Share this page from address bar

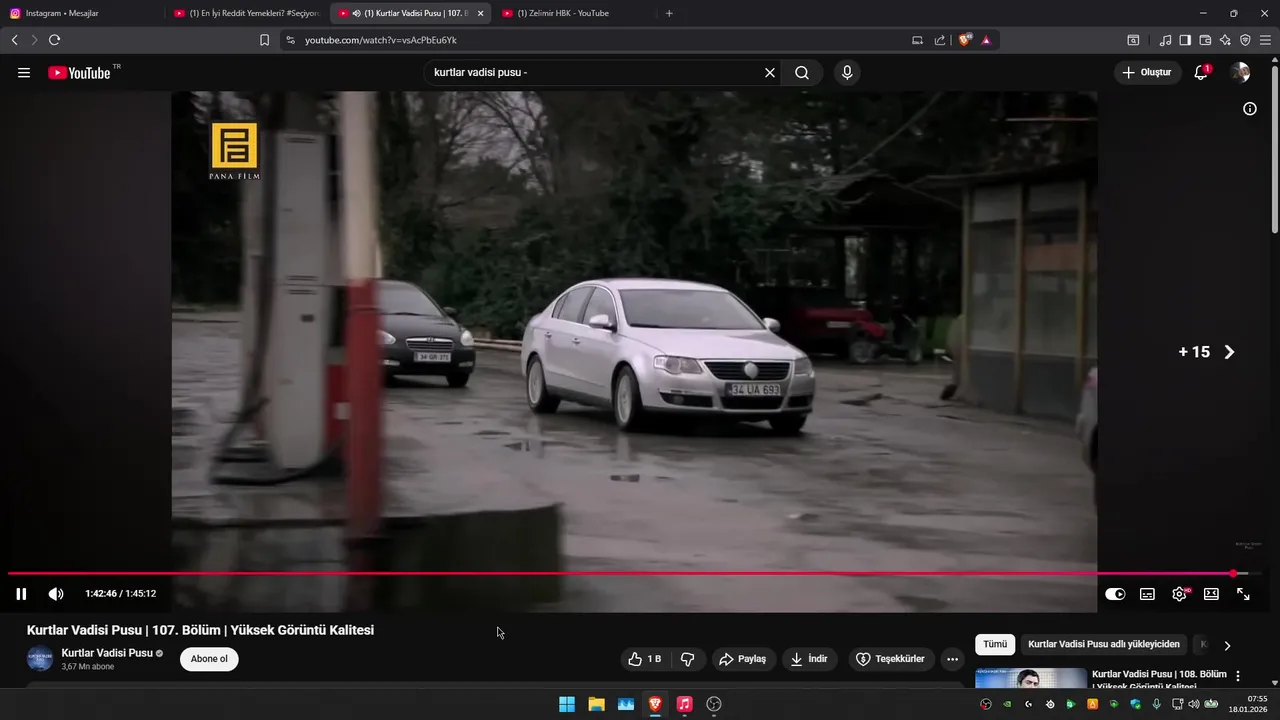(940, 40)
